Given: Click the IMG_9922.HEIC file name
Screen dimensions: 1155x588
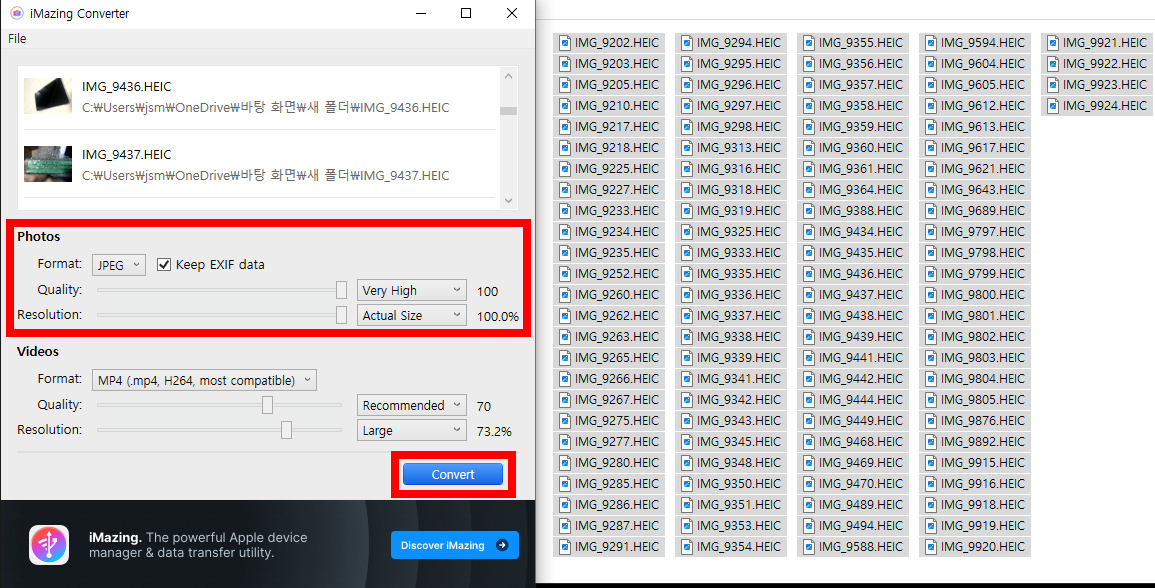Looking at the screenshot, I should point(1105,64).
